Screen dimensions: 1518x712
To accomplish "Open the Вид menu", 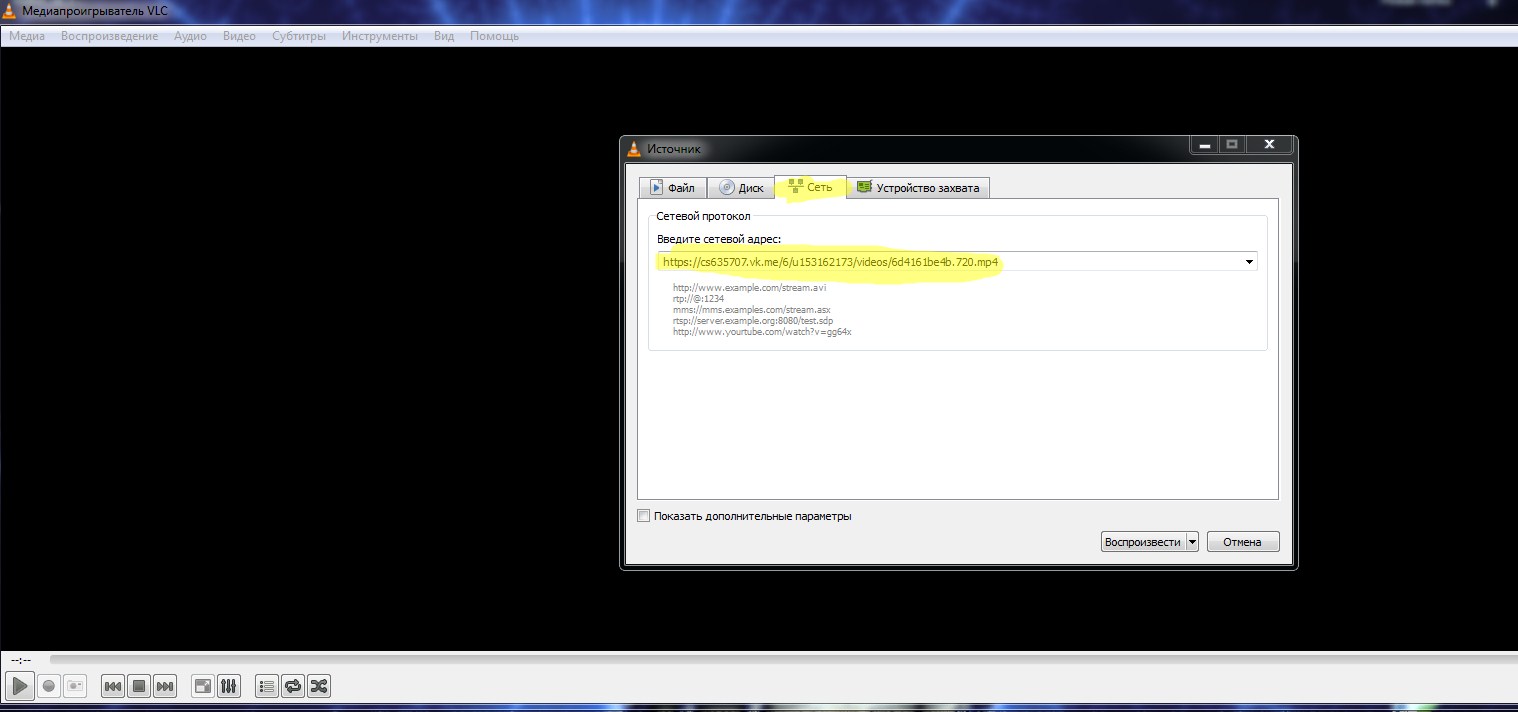I will click(x=444, y=36).
